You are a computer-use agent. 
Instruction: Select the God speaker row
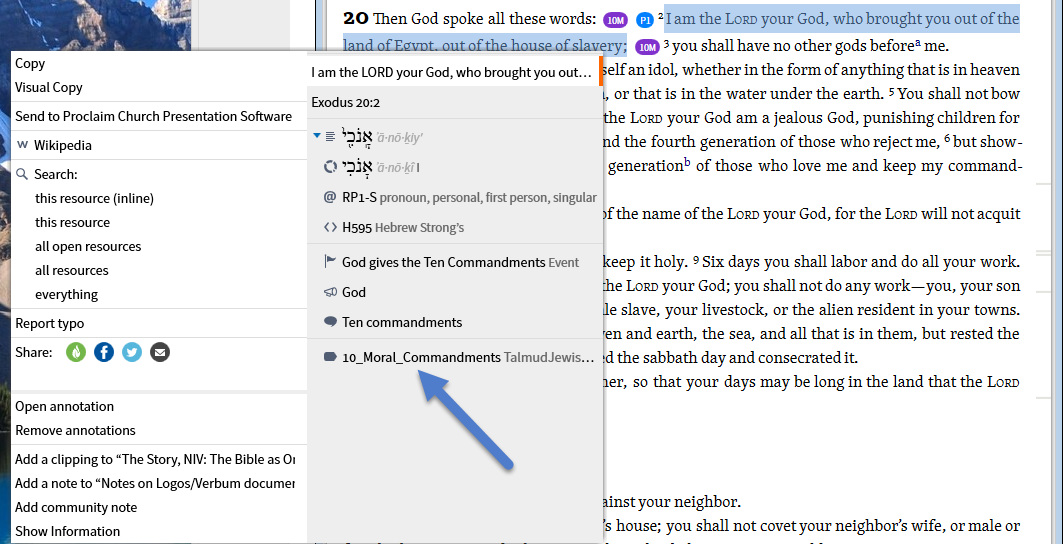click(455, 292)
